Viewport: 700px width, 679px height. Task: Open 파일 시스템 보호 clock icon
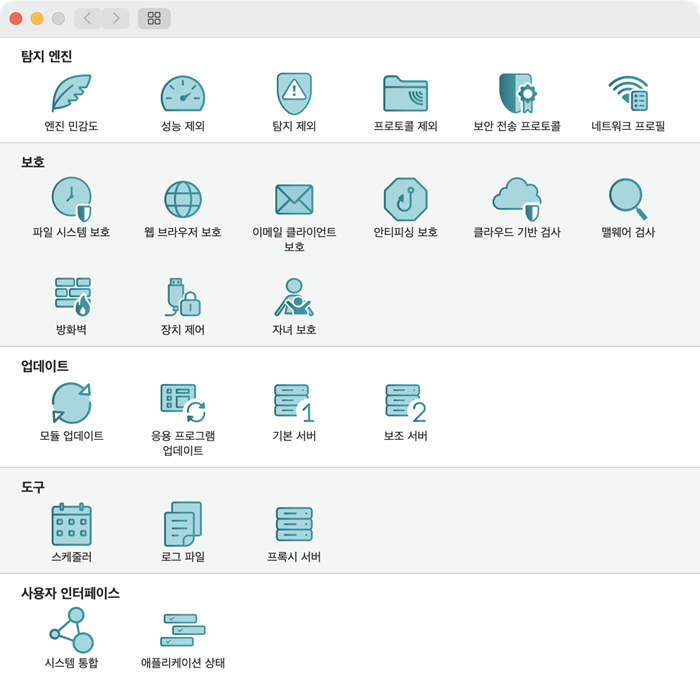[71, 199]
